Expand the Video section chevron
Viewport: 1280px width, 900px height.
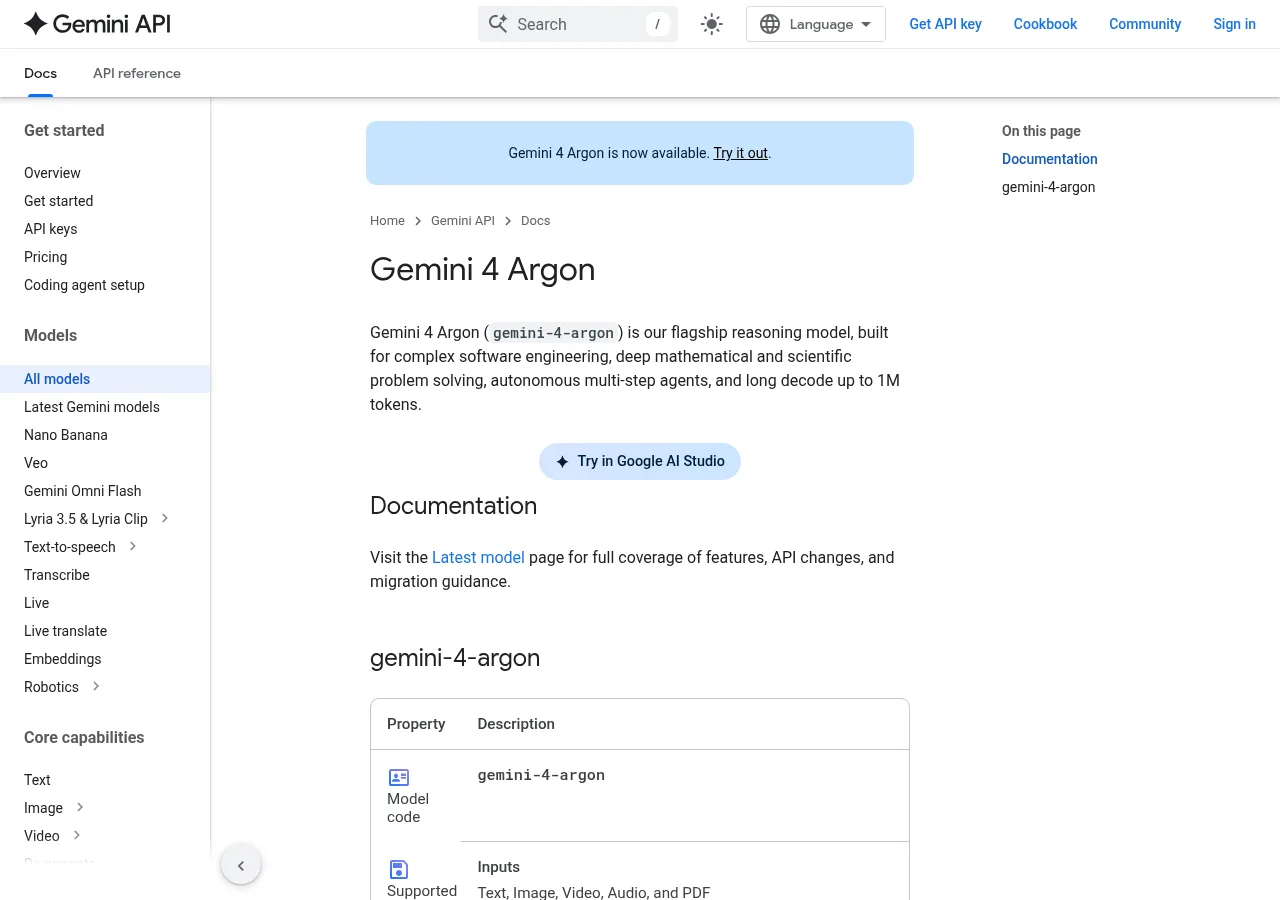(77, 835)
